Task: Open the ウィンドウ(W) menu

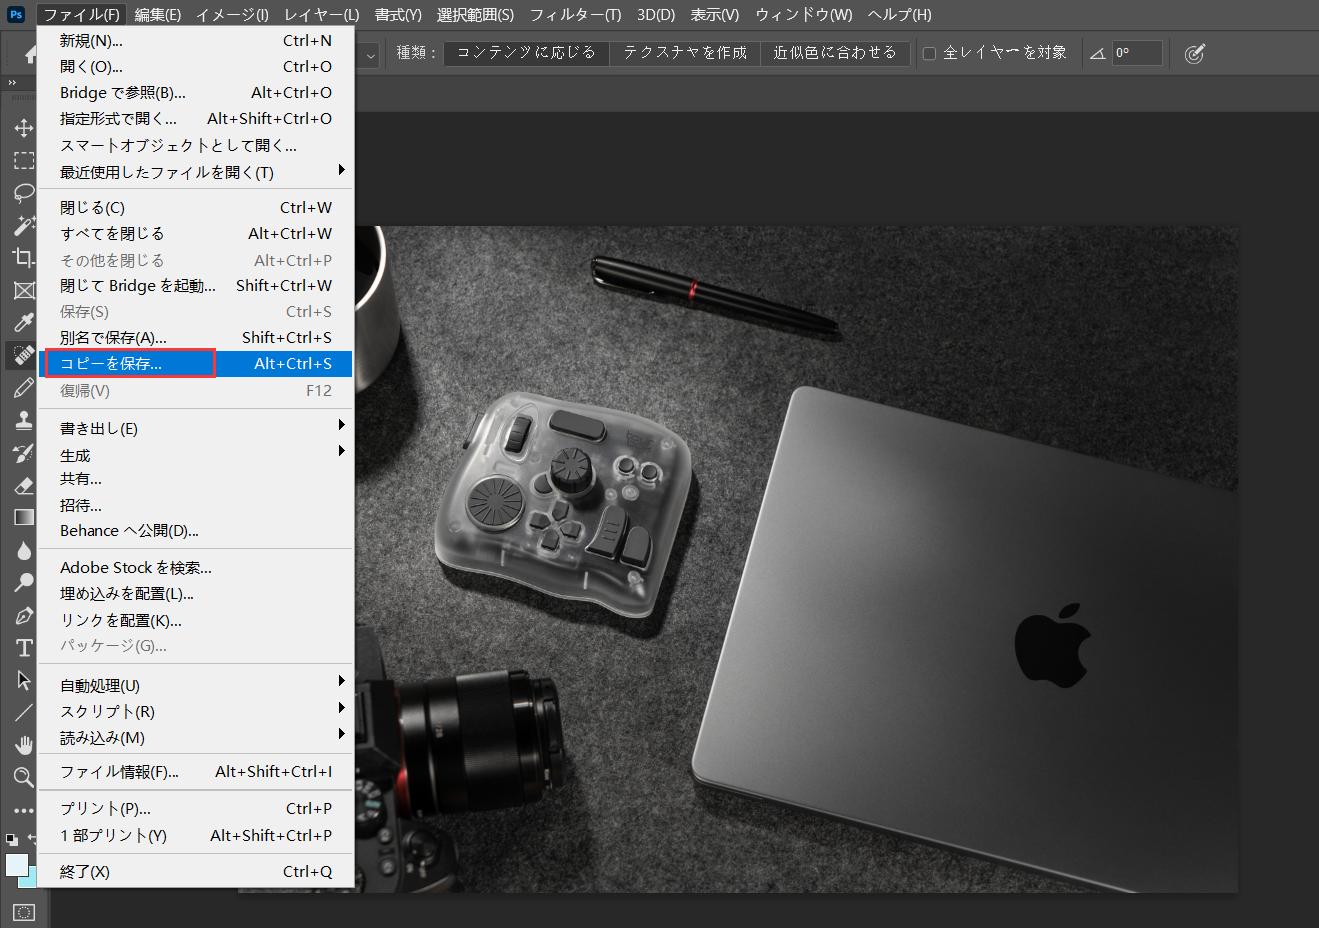Action: pos(804,14)
